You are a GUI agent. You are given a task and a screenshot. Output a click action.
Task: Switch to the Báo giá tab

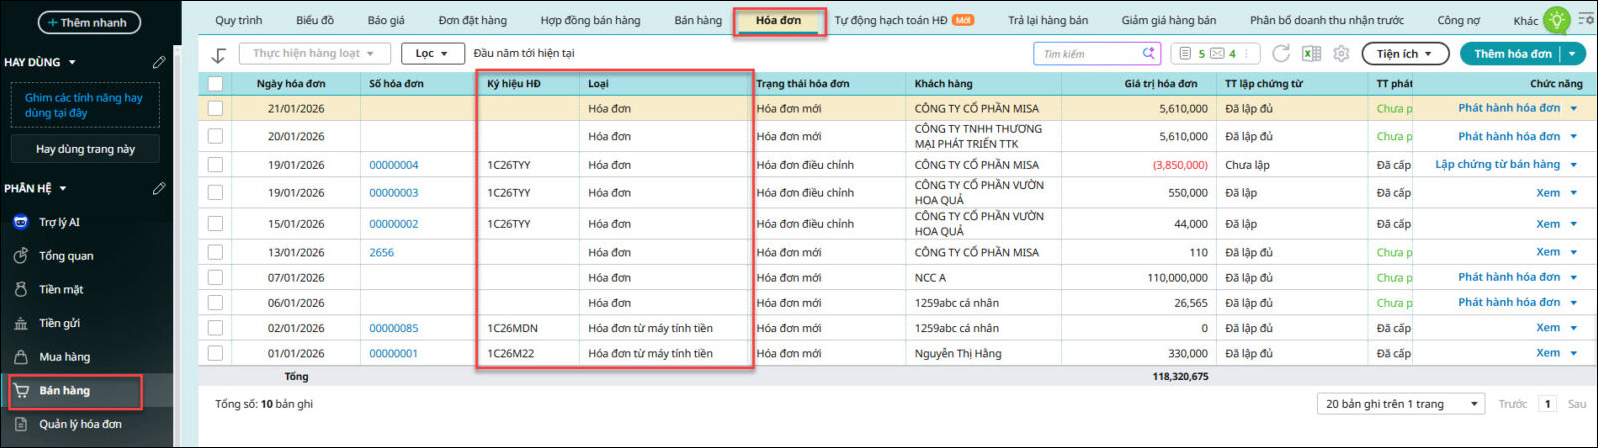click(386, 20)
